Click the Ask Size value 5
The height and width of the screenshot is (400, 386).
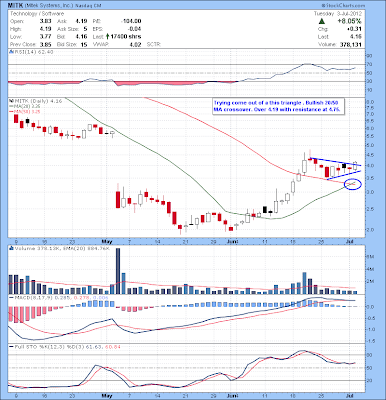(86, 29)
